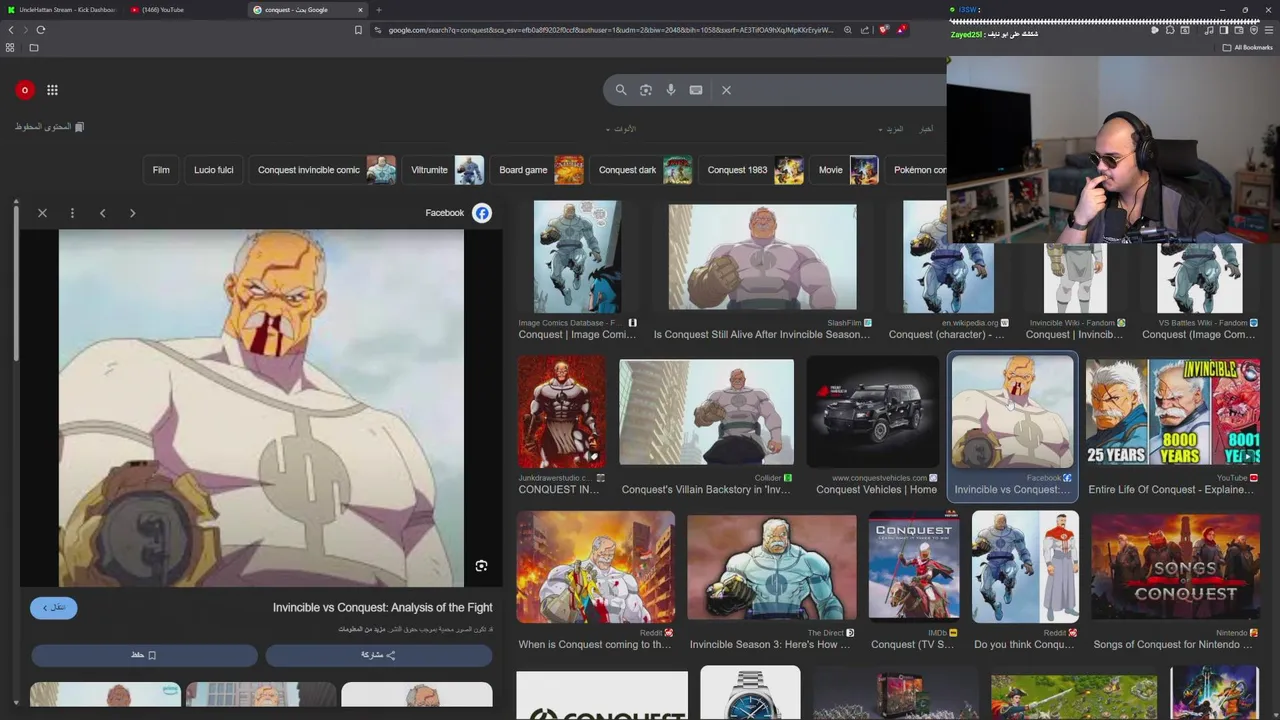
Task: Select Conquest invincible comic chip
Action: (x=324, y=170)
